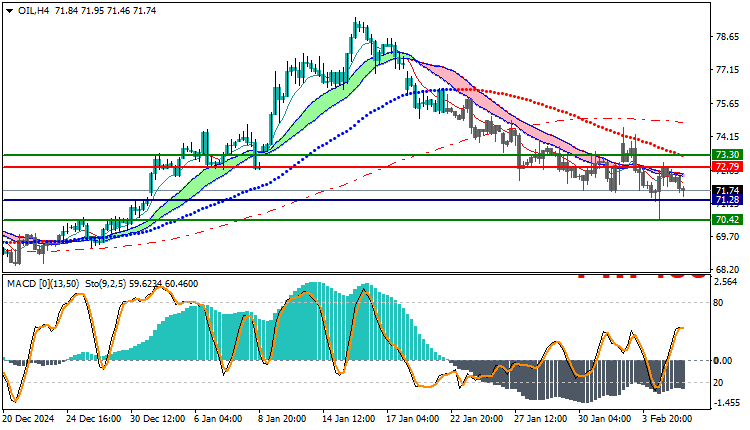
Task: Click the 70.42 green price label
Action: (728, 220)
